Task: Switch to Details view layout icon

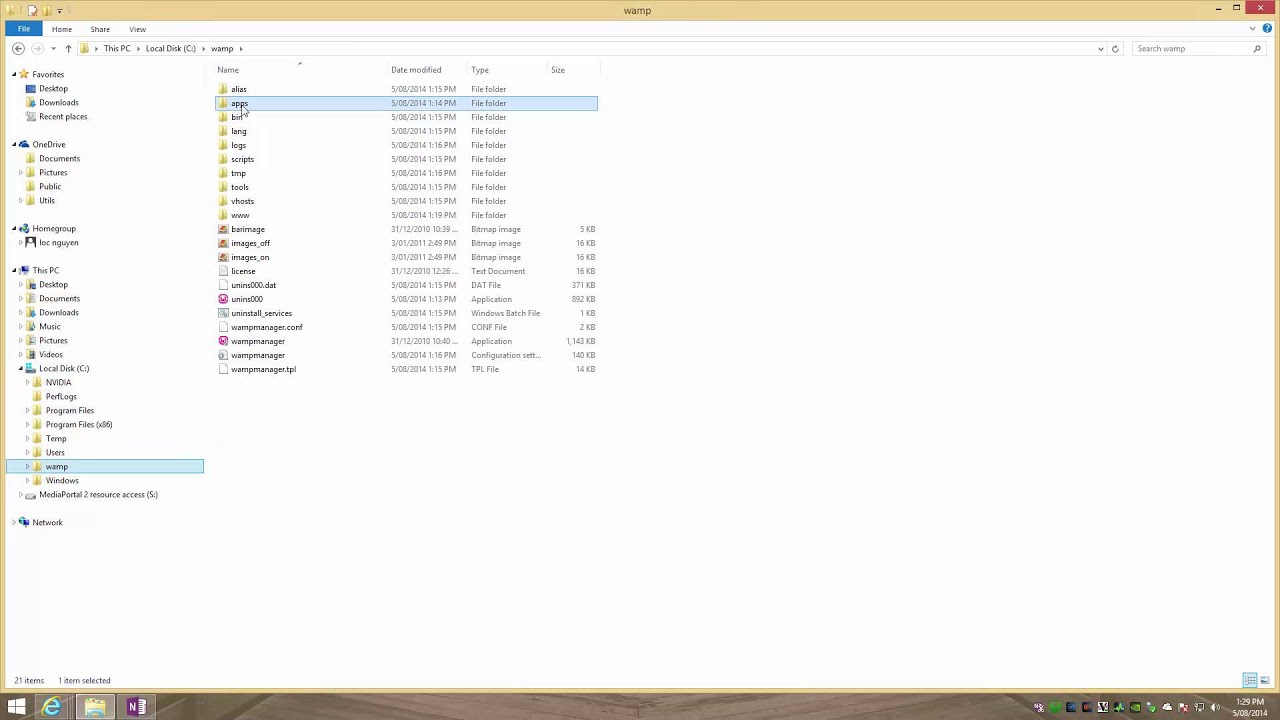Action: tap(1250, 680)
